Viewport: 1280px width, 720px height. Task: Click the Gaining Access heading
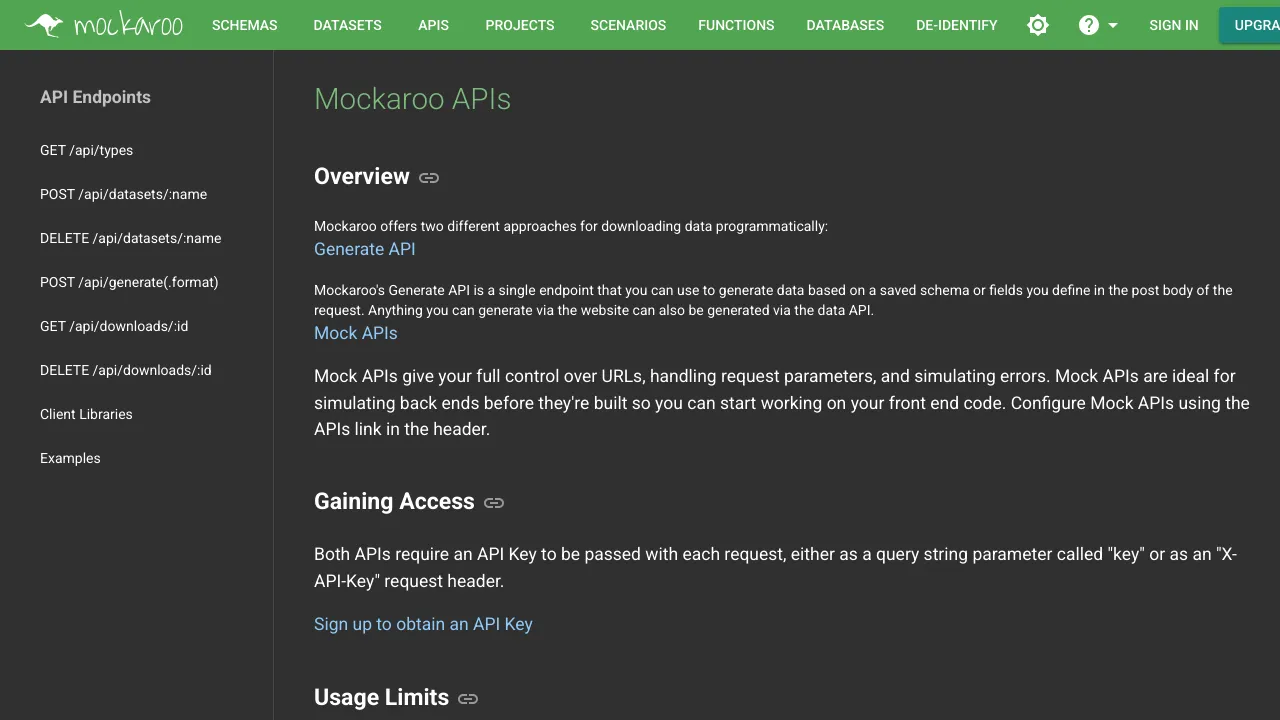[394, 501]
